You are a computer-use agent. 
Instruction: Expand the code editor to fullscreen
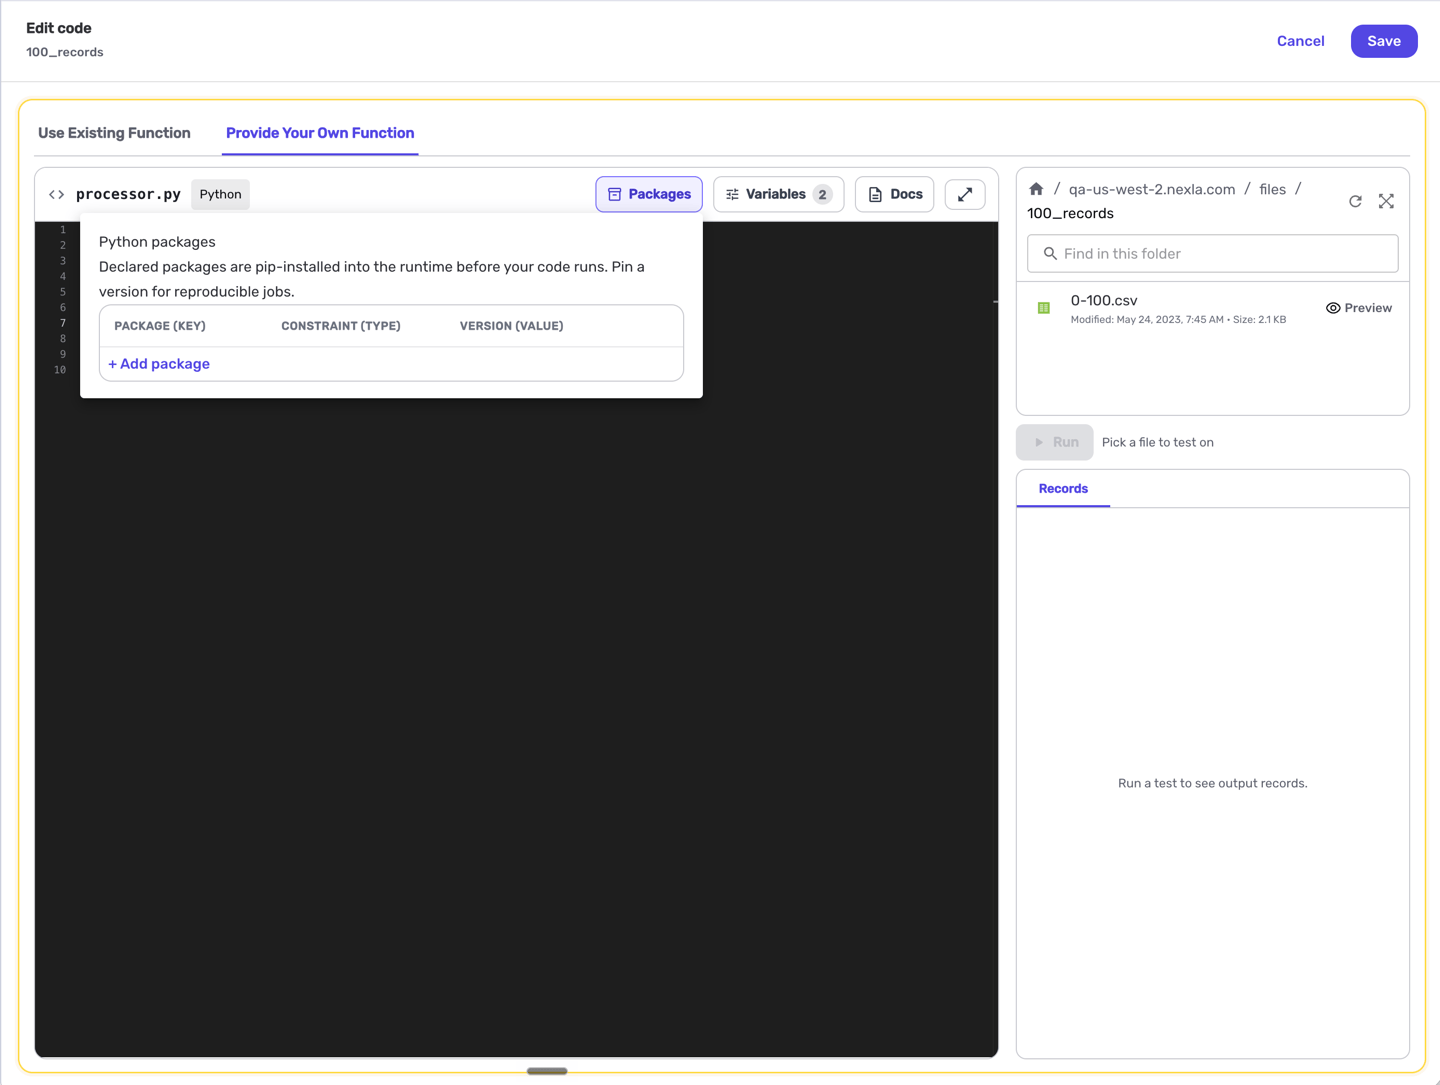tap(965, 194)
